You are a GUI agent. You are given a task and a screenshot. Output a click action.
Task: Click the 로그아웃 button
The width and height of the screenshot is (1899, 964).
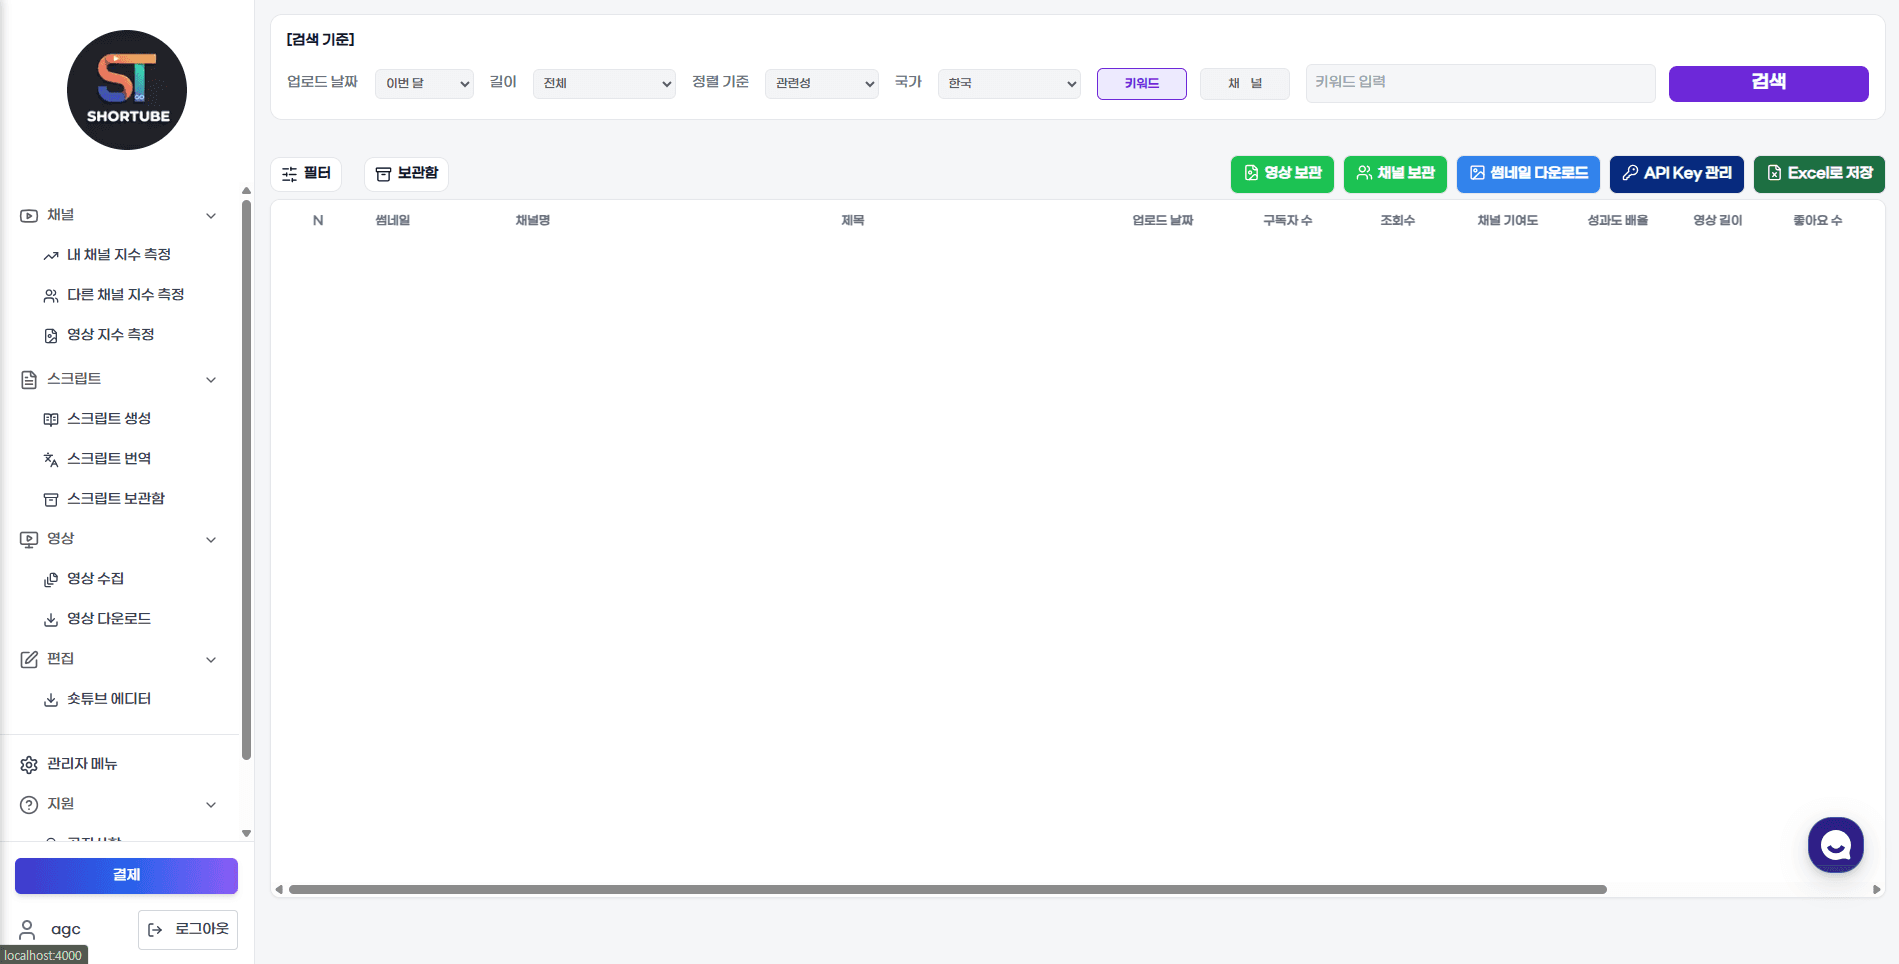[x=188, y=929]
